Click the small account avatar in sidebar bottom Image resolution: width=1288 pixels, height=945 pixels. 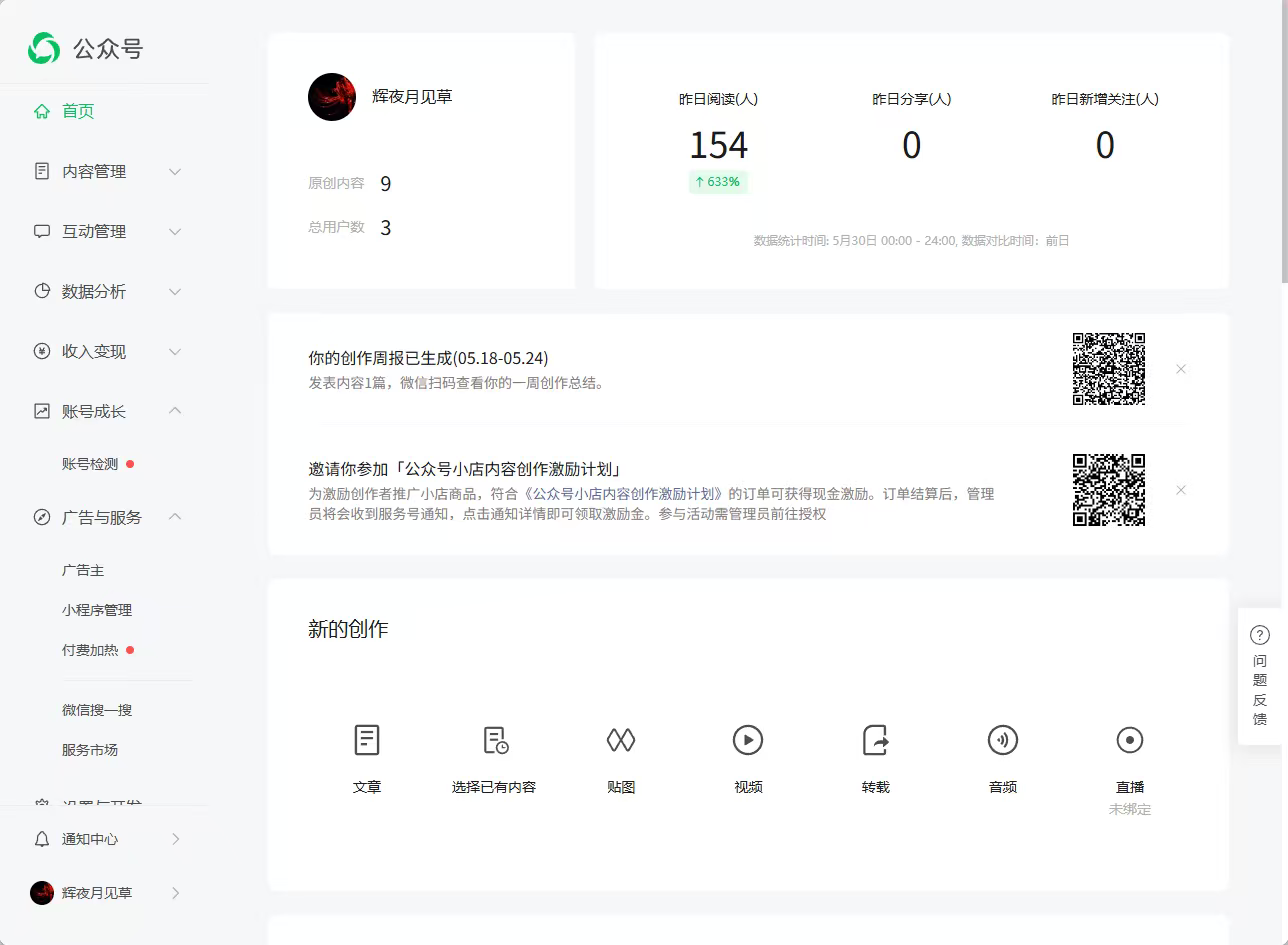click(42, 893)
